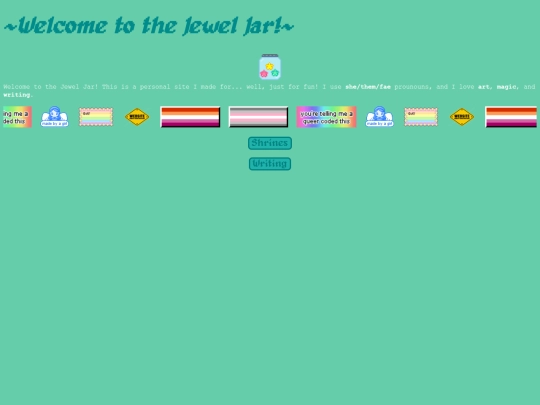Click the "~Welcome to the Jewel Jar!~" heading
The height and width of the screenshot is (405, 540).
(x=149, y=25)
